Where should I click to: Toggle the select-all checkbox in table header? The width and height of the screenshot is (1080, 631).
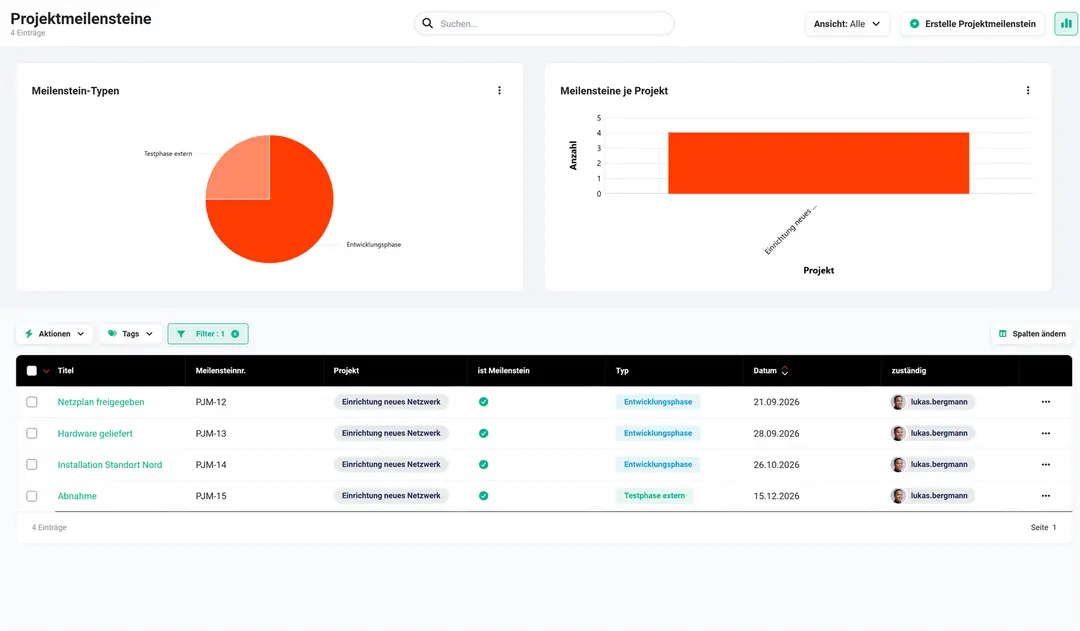[x=32, y=371]
